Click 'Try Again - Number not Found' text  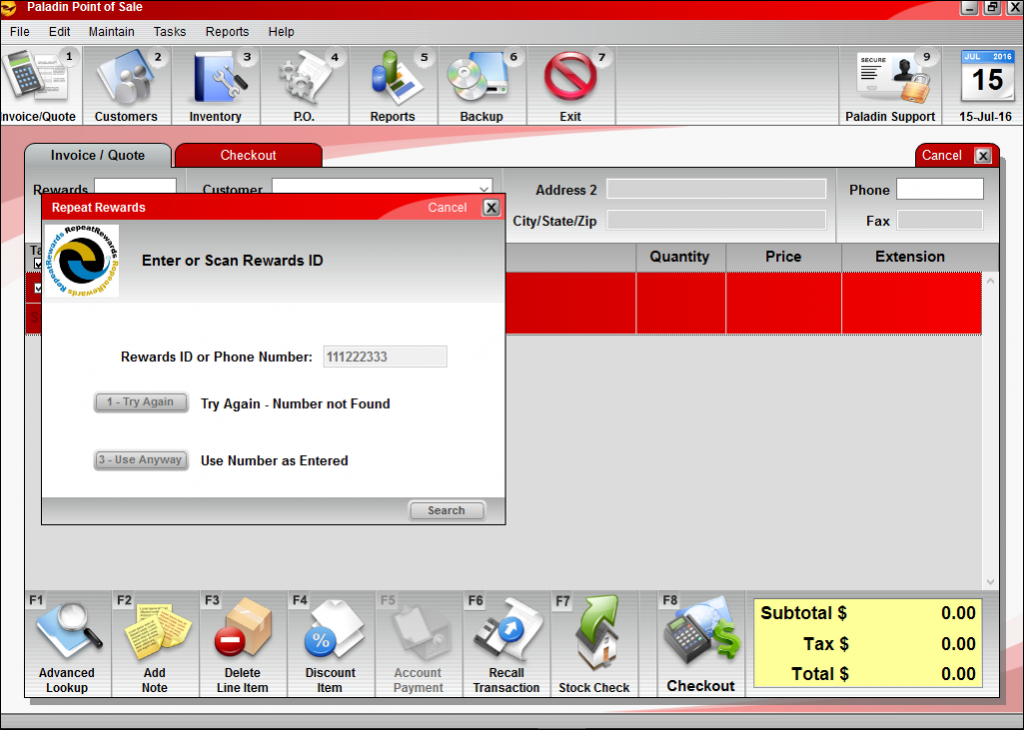coord(295,404)
